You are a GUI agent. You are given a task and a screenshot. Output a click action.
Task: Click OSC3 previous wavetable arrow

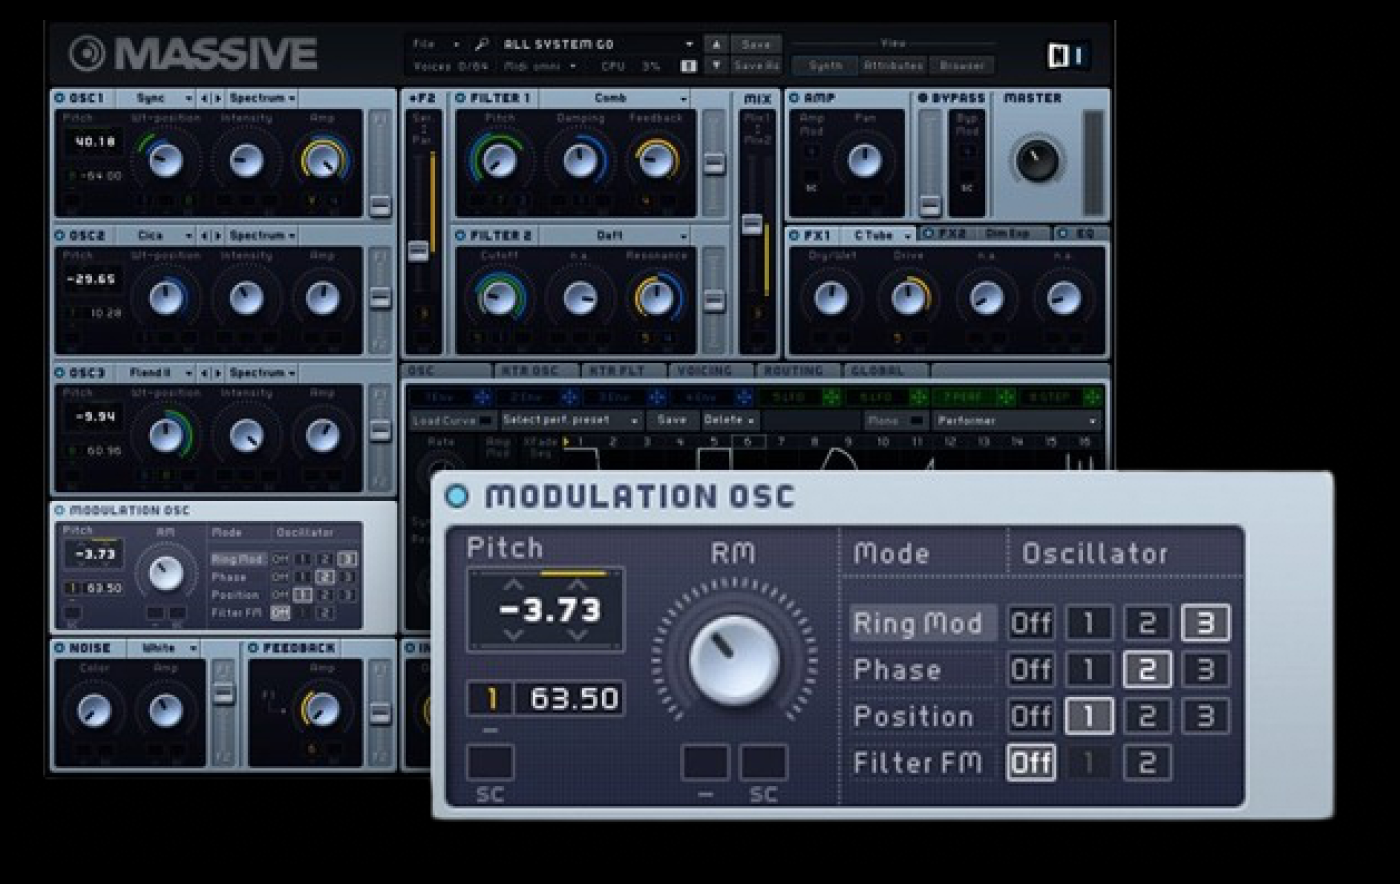(x=204, y=373)
